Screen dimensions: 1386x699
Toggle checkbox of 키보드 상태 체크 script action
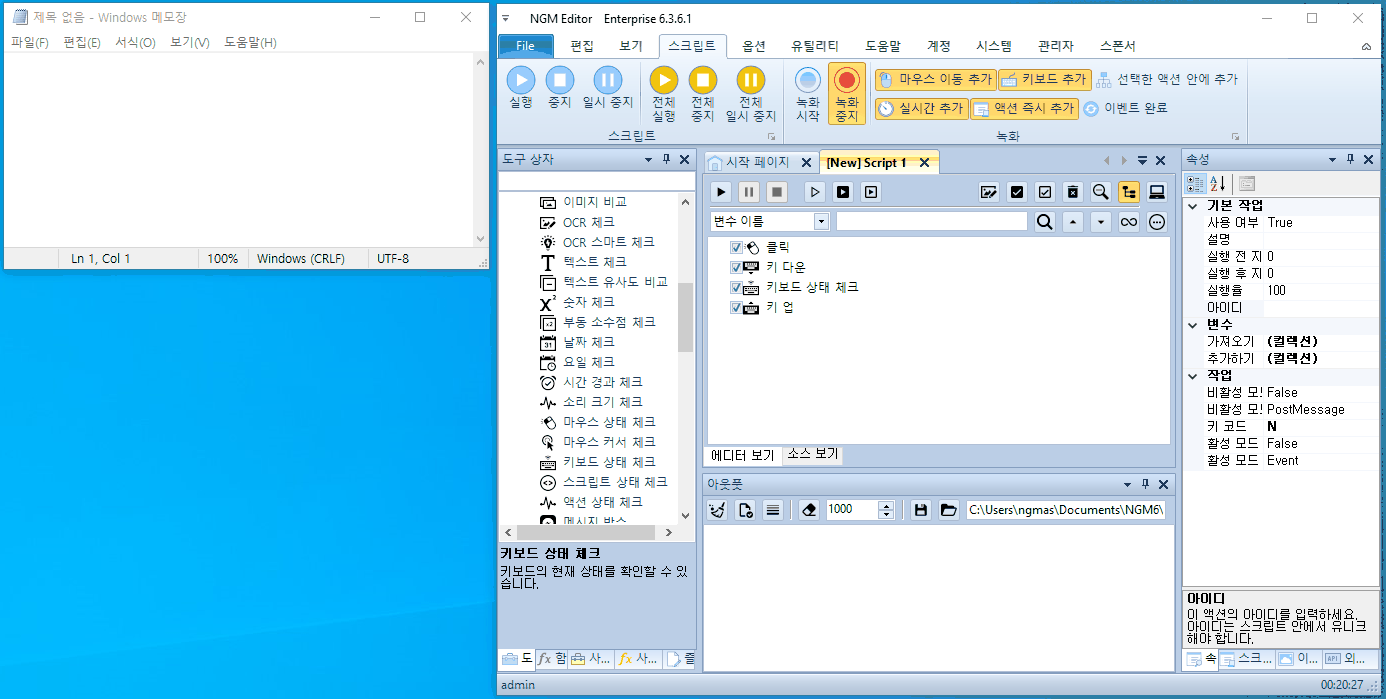tap(737, 287)
